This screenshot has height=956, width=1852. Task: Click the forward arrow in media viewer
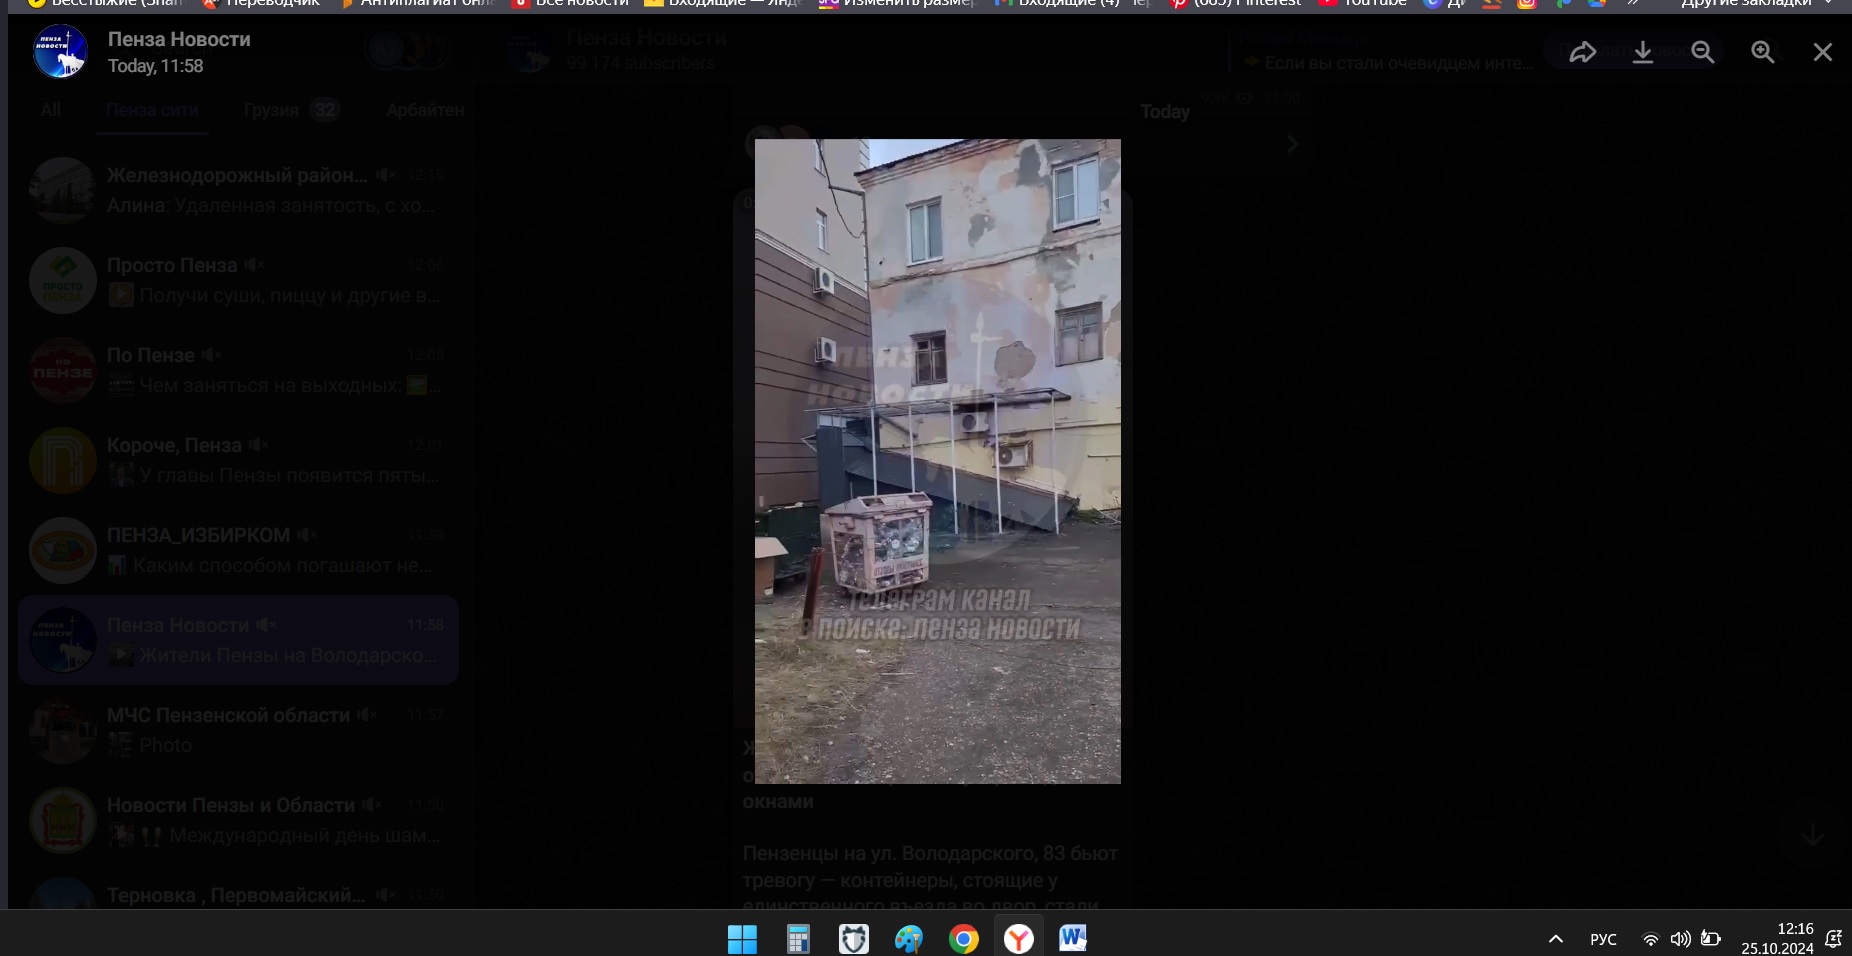click(x=1582, y=52)
